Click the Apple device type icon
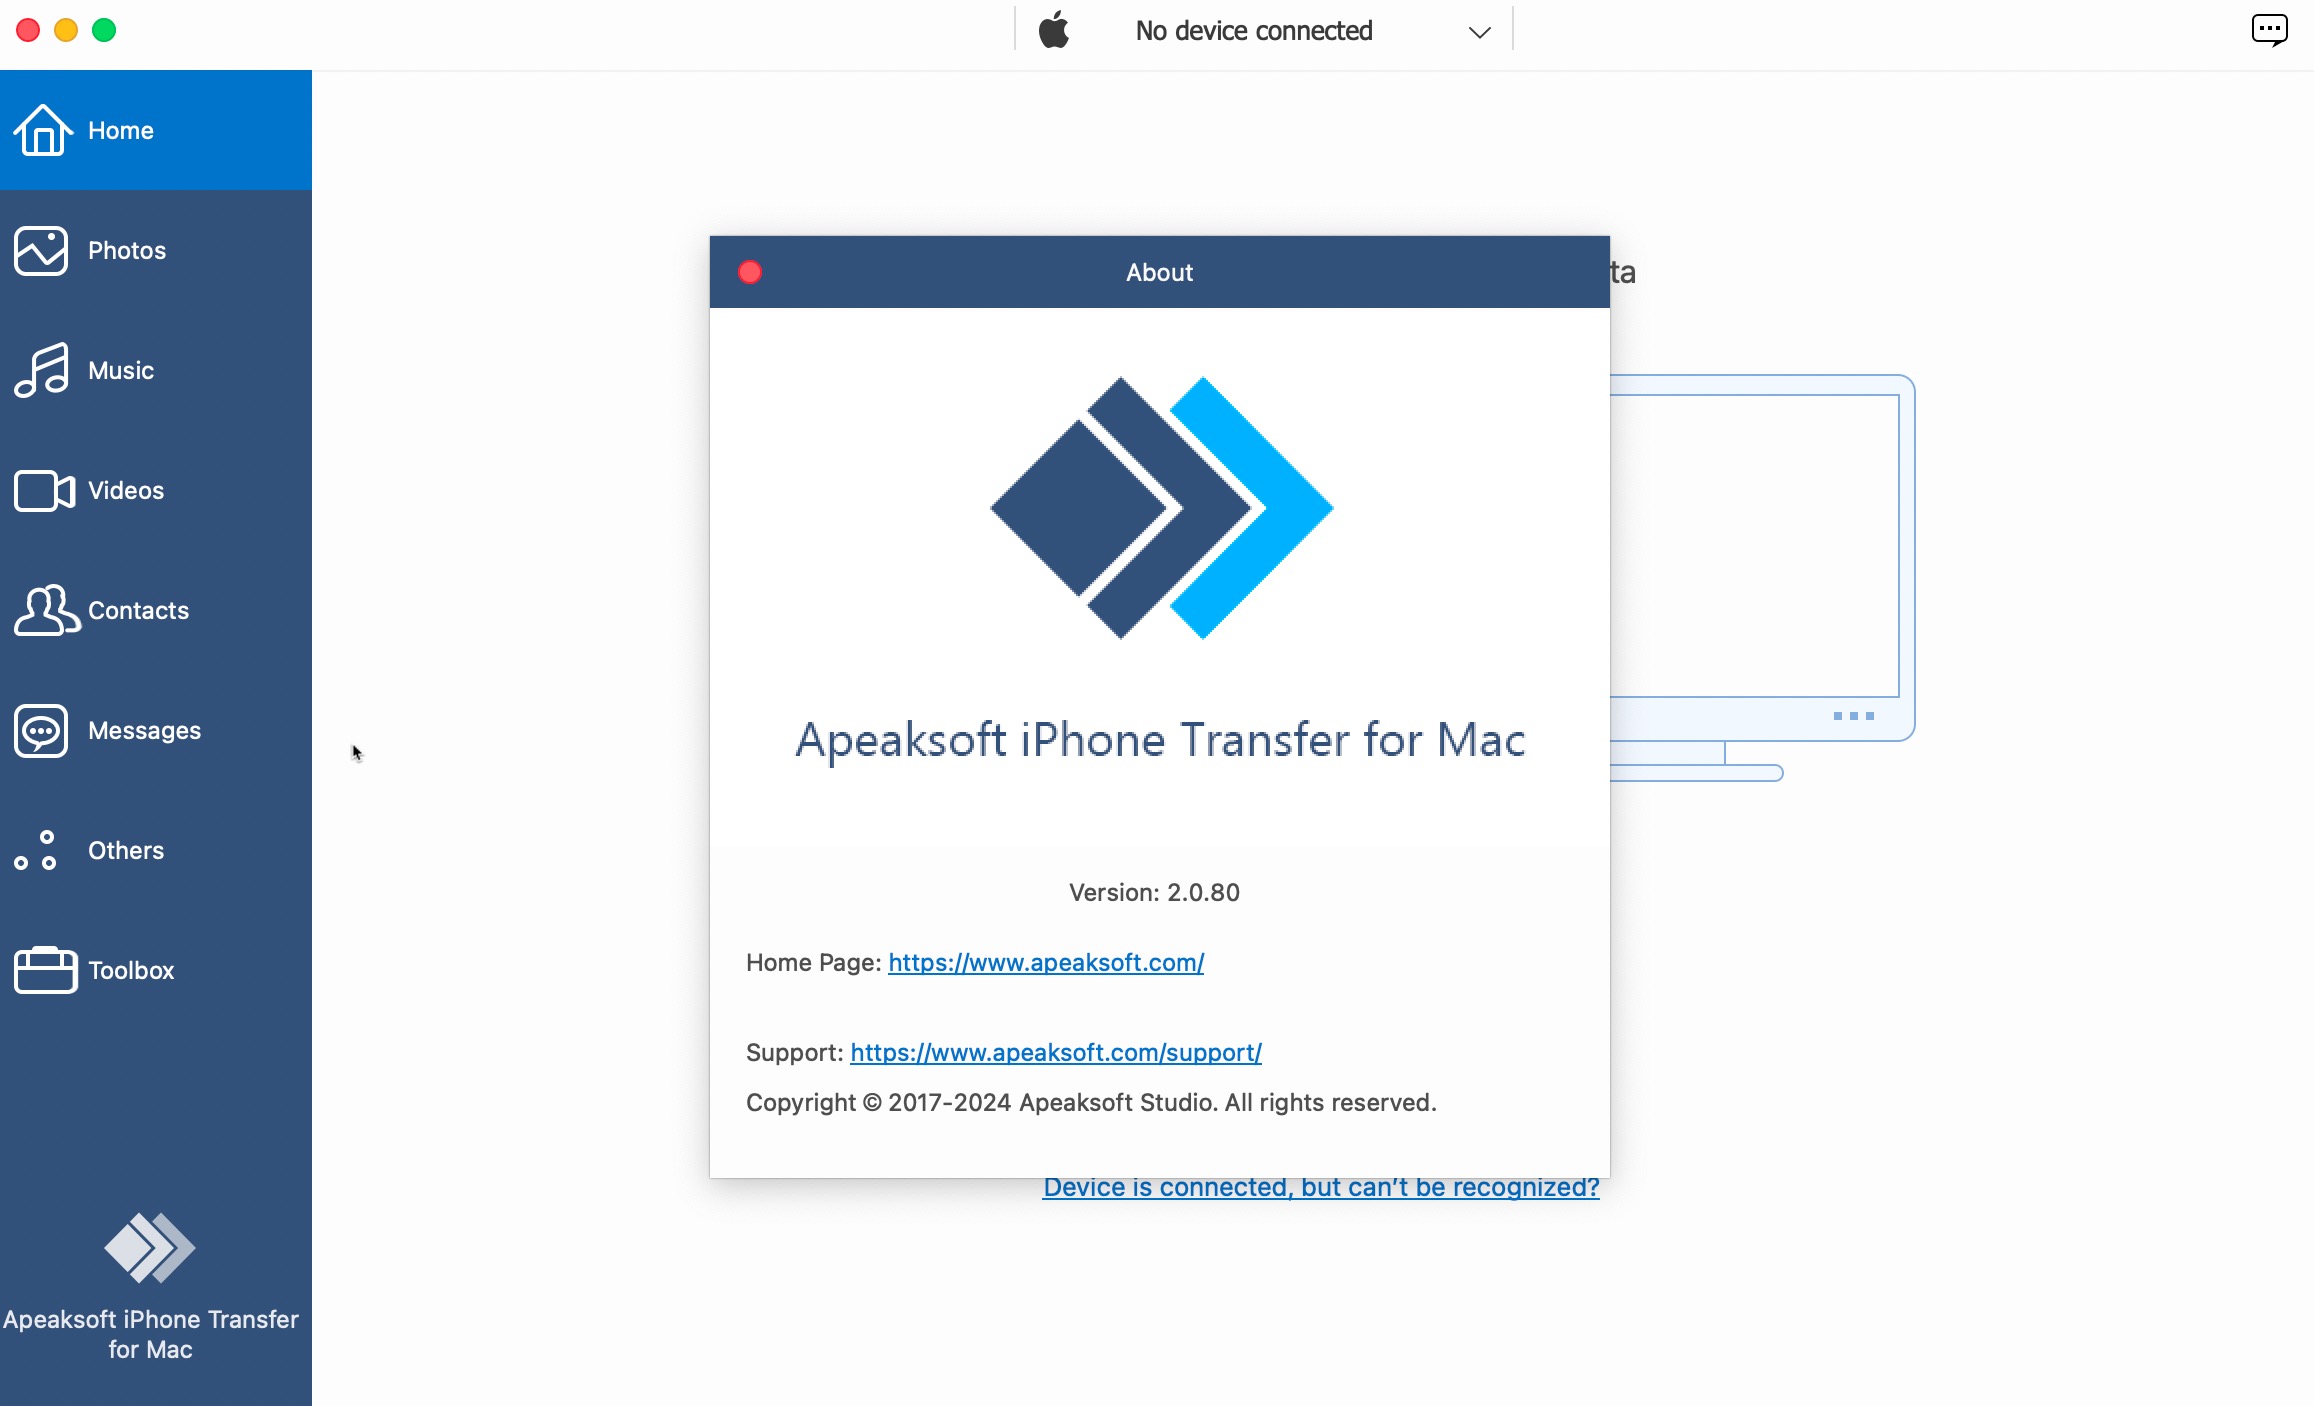2314x1406 pixels. click(1054, 30)
